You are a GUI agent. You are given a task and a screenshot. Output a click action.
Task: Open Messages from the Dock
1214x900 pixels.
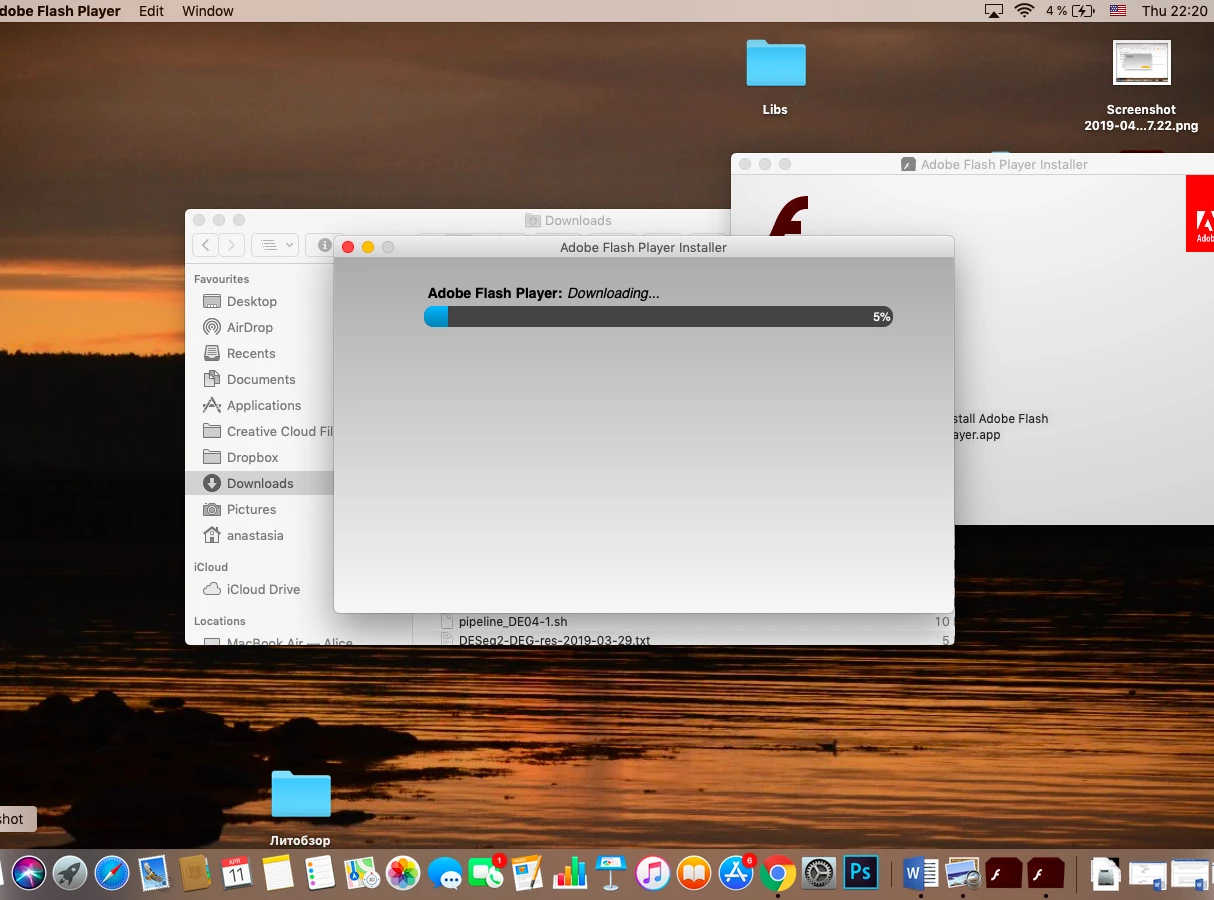click(x=445, y=873)
